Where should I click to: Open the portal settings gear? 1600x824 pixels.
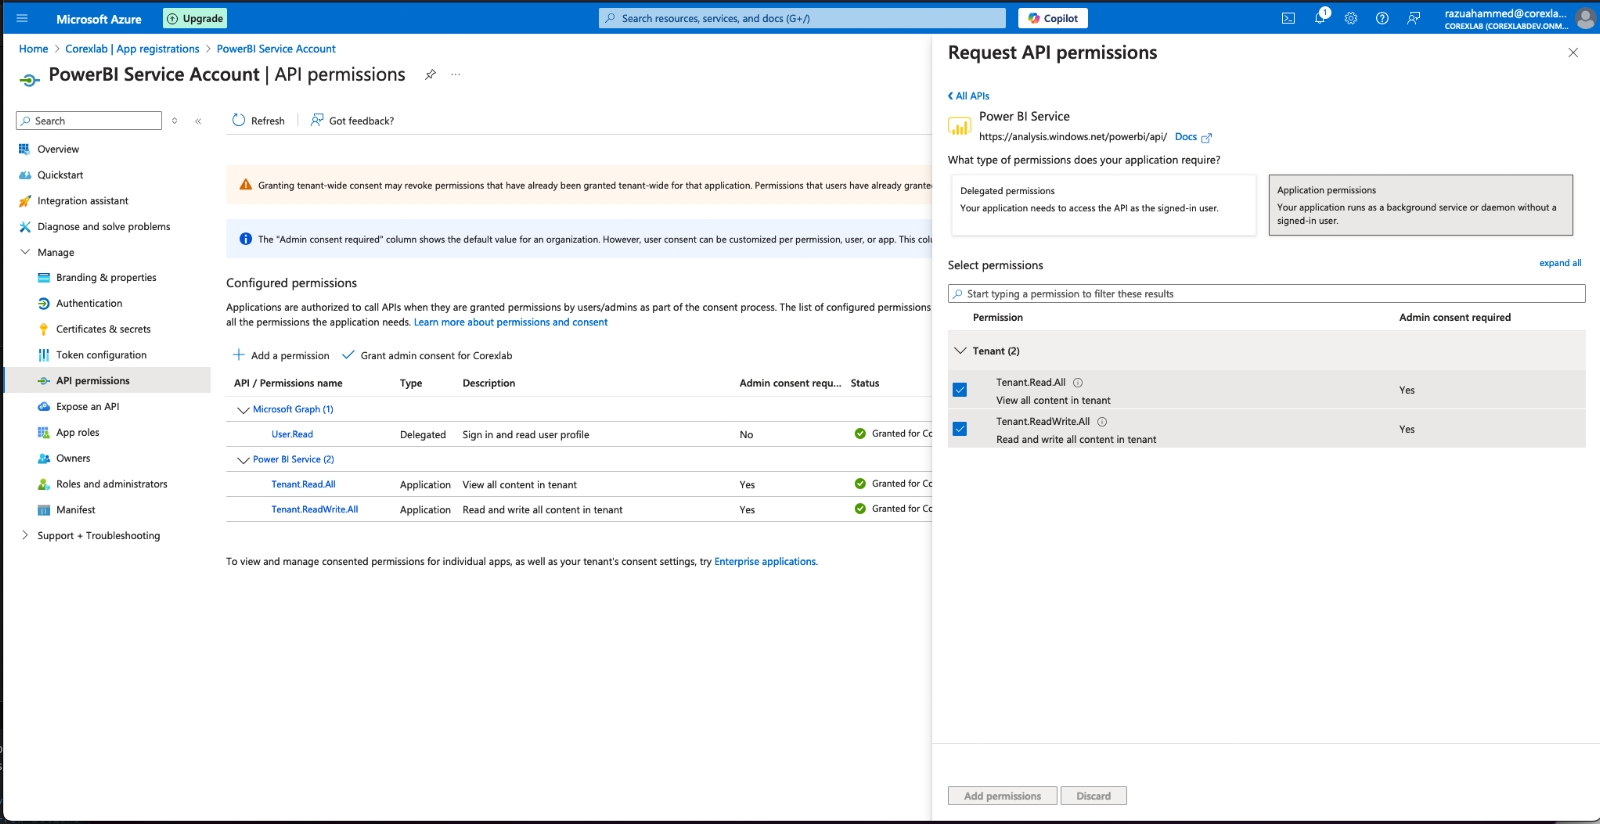pyautogui.click(x=1351, y=18)
